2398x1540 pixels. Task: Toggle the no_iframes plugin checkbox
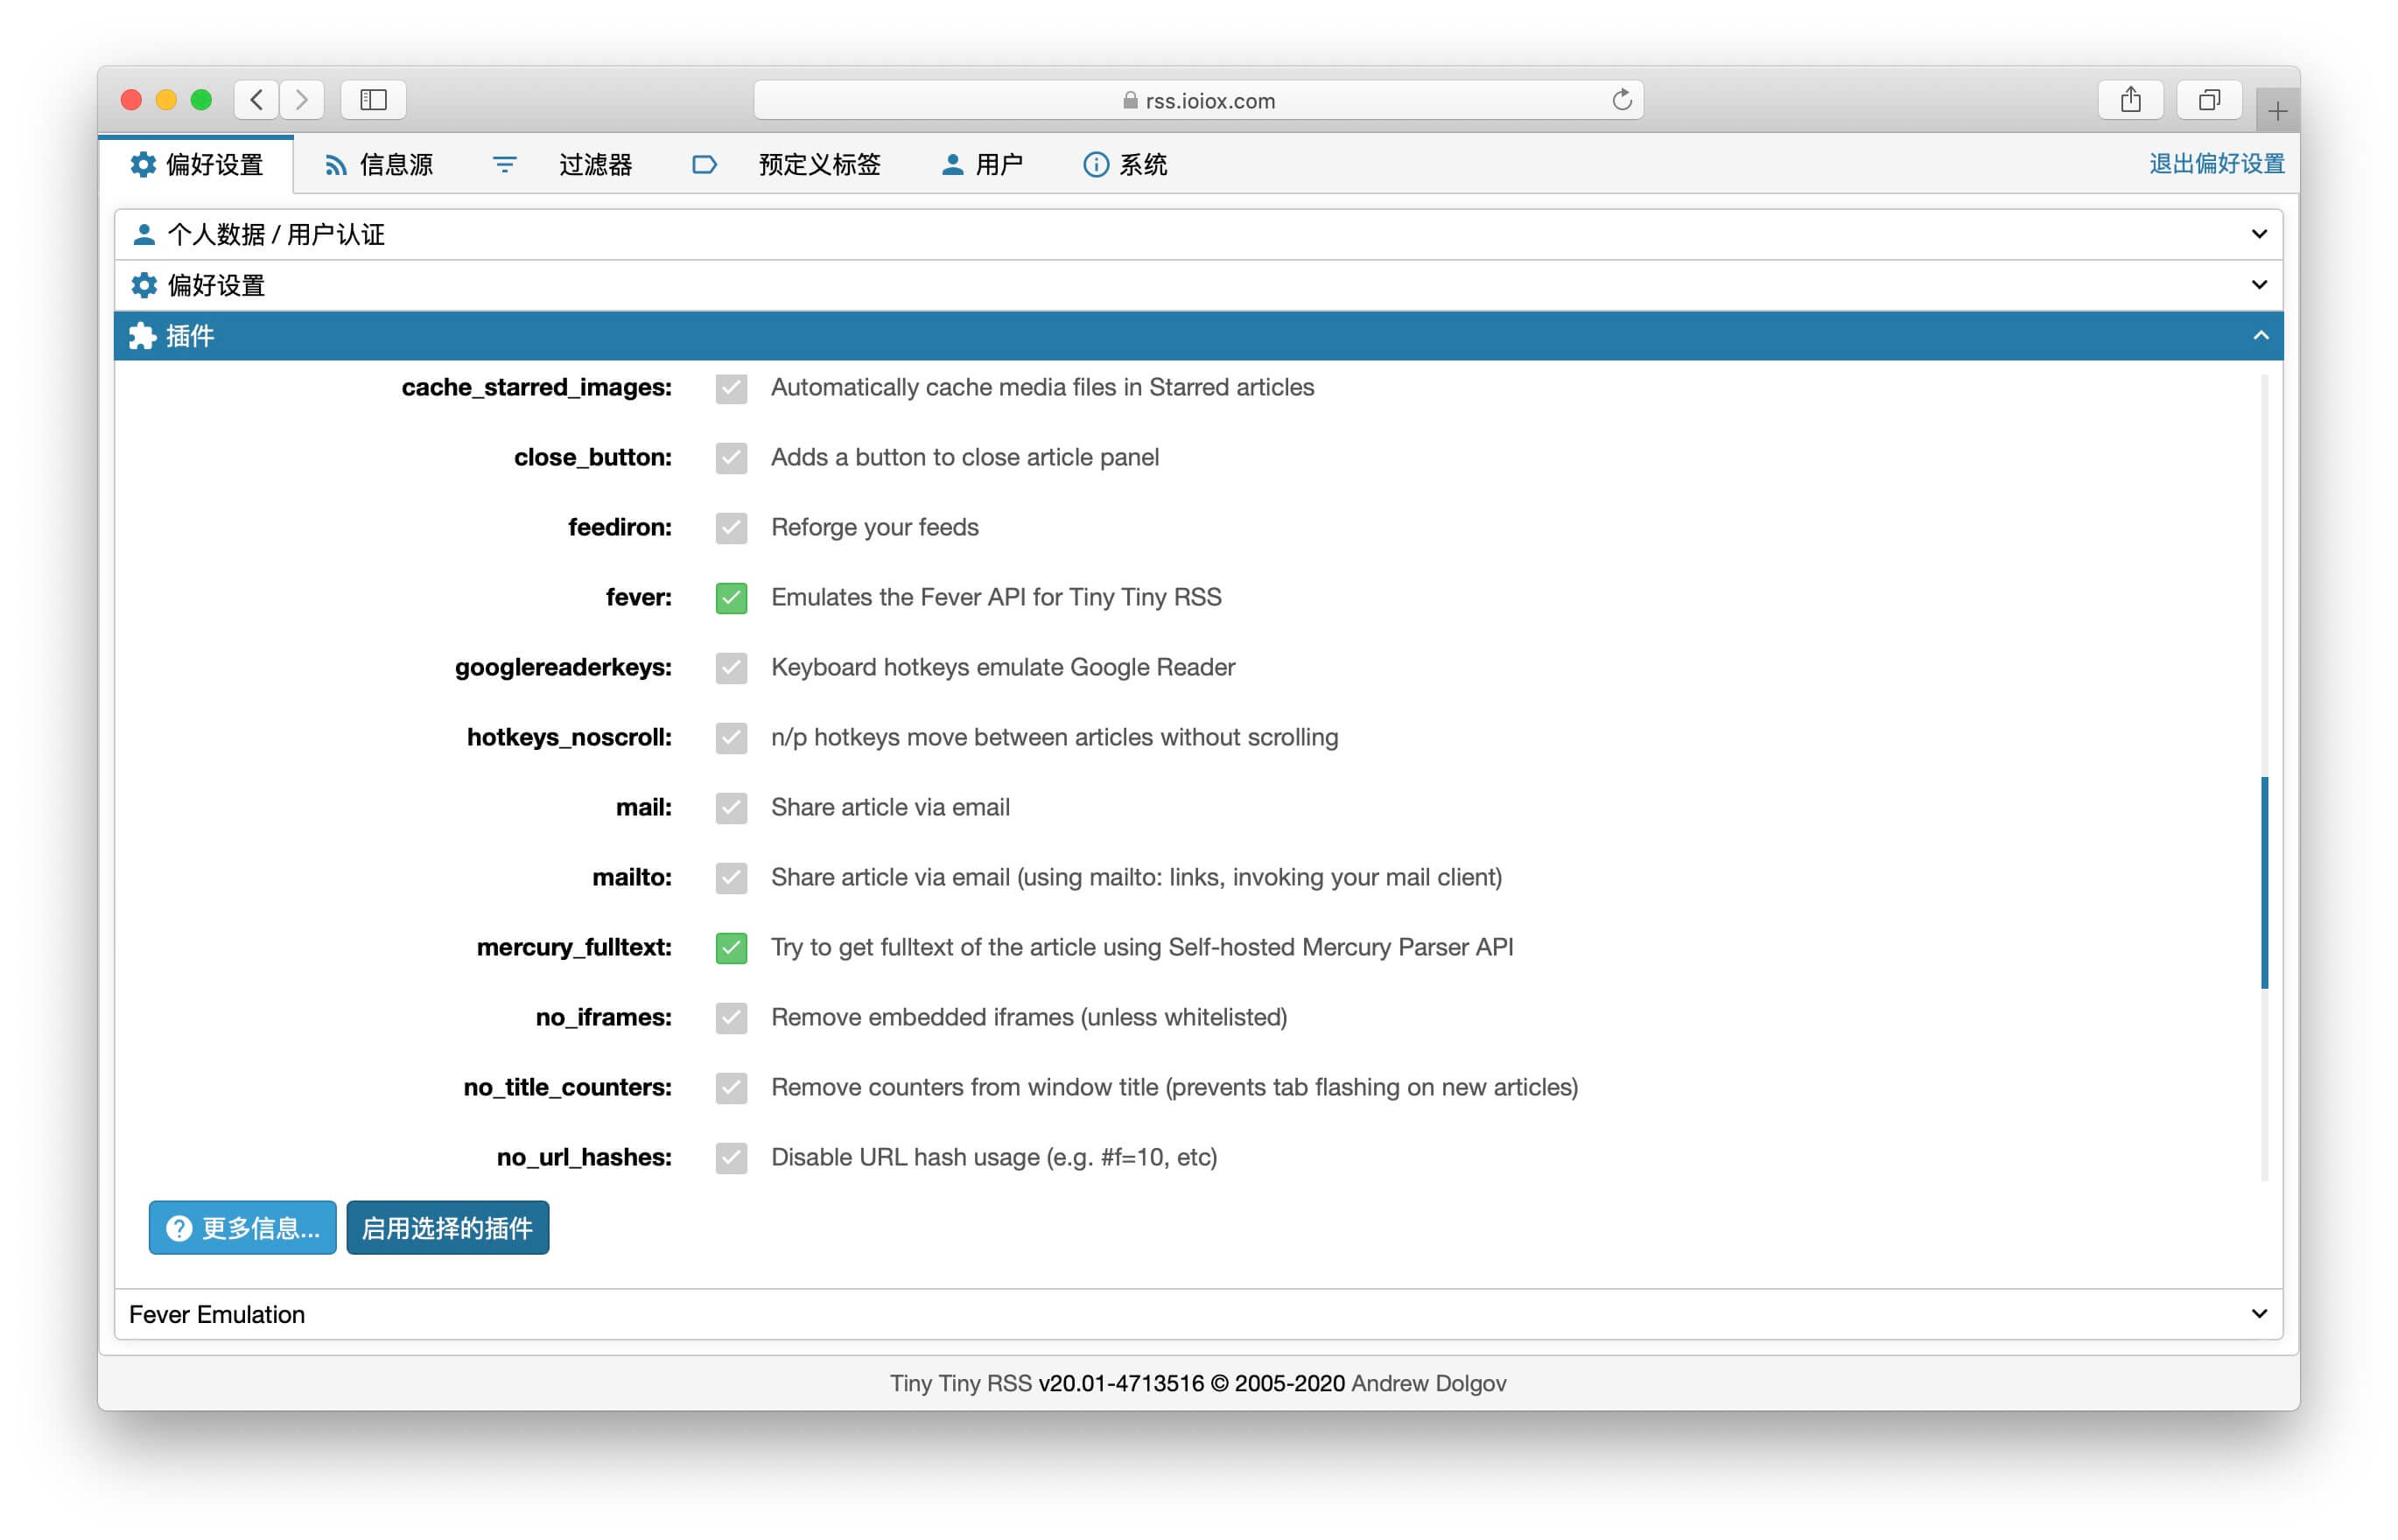731,1018
